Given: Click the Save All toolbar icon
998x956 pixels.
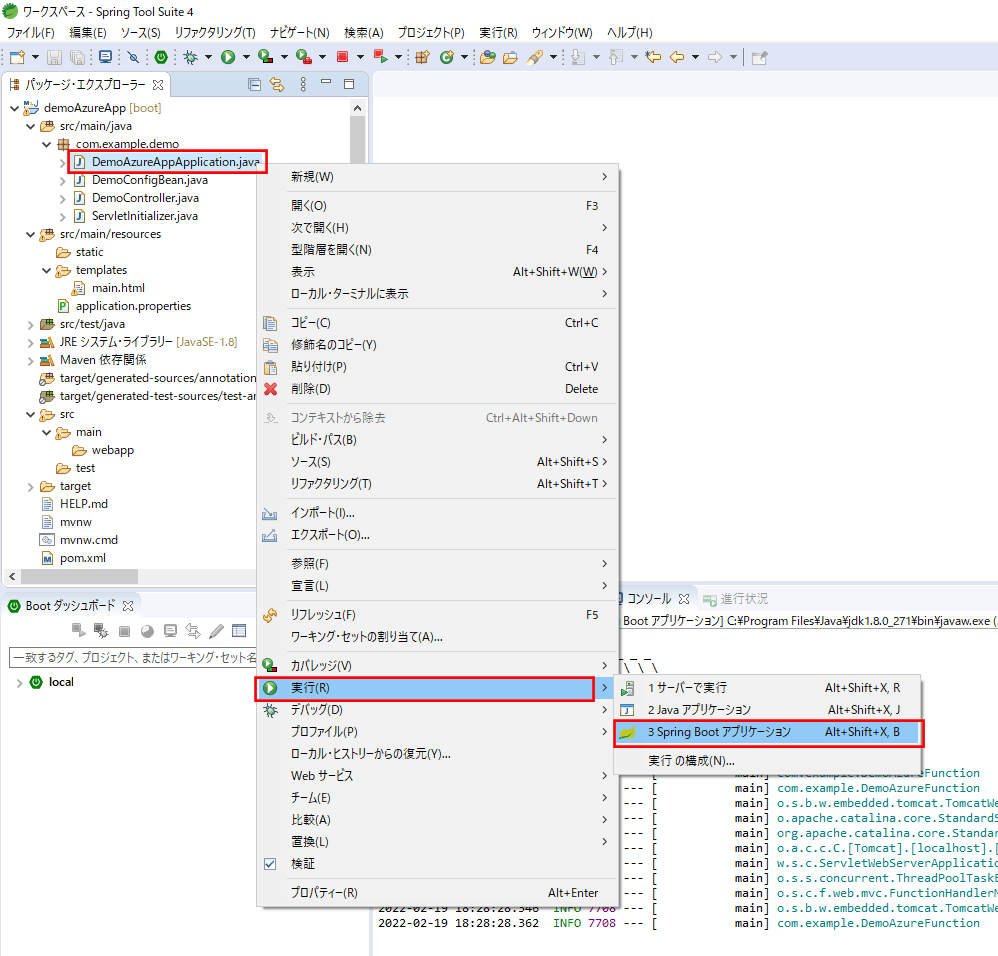Looking at the screenshot, I should tap(77, 57).
